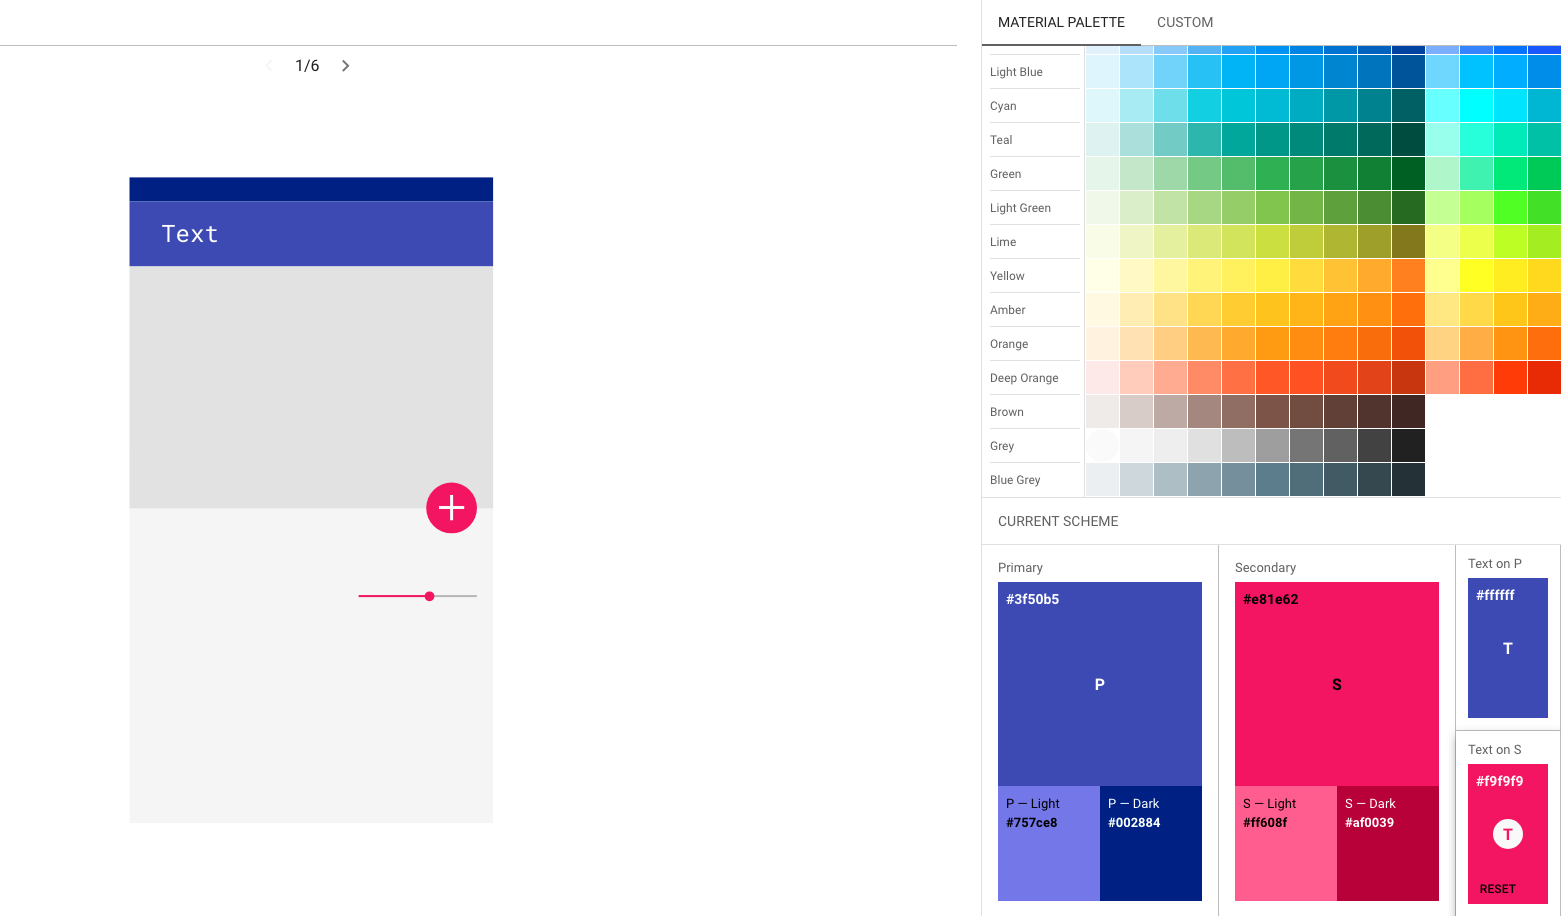1561x916 pixels.
Task: Select the brightest Yellow accent swatch
Action: tap(1476, 275)
